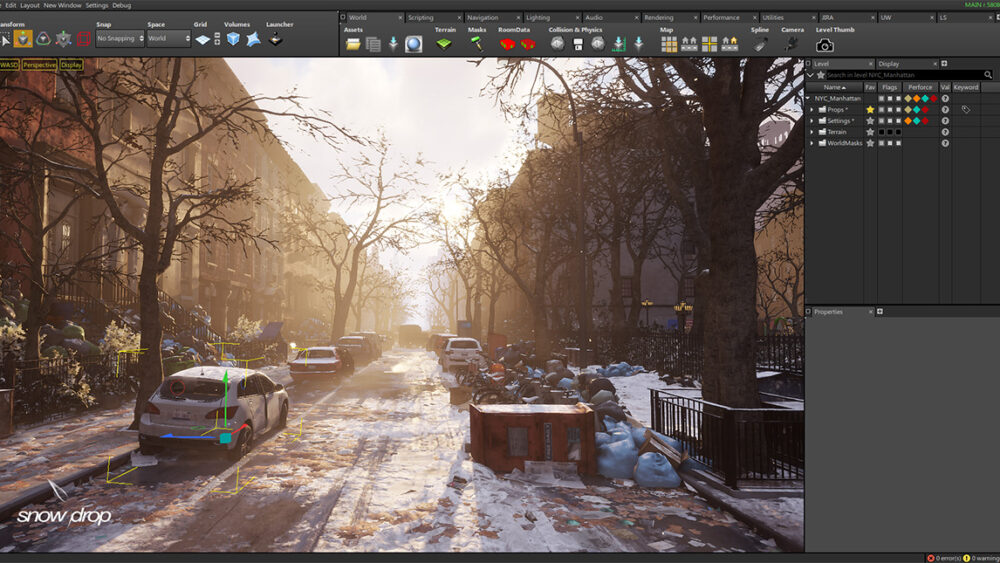Click the Flags column header
This screenshot has height=563, width=1000.
pyautogui.click(x=889, y=87)
